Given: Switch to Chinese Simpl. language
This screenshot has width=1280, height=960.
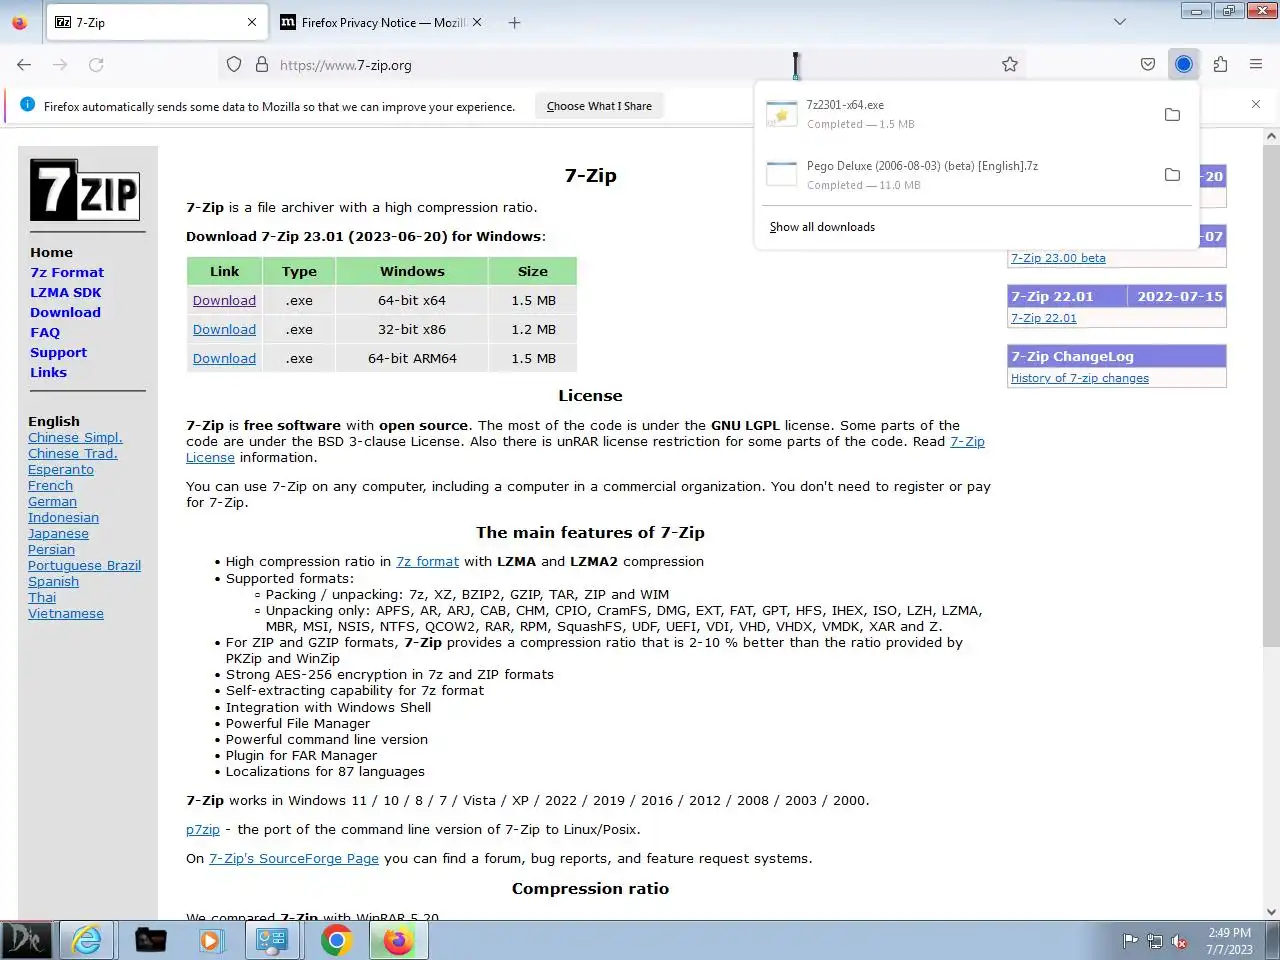Looking at the screenshot, I should (x=75, y=437).
